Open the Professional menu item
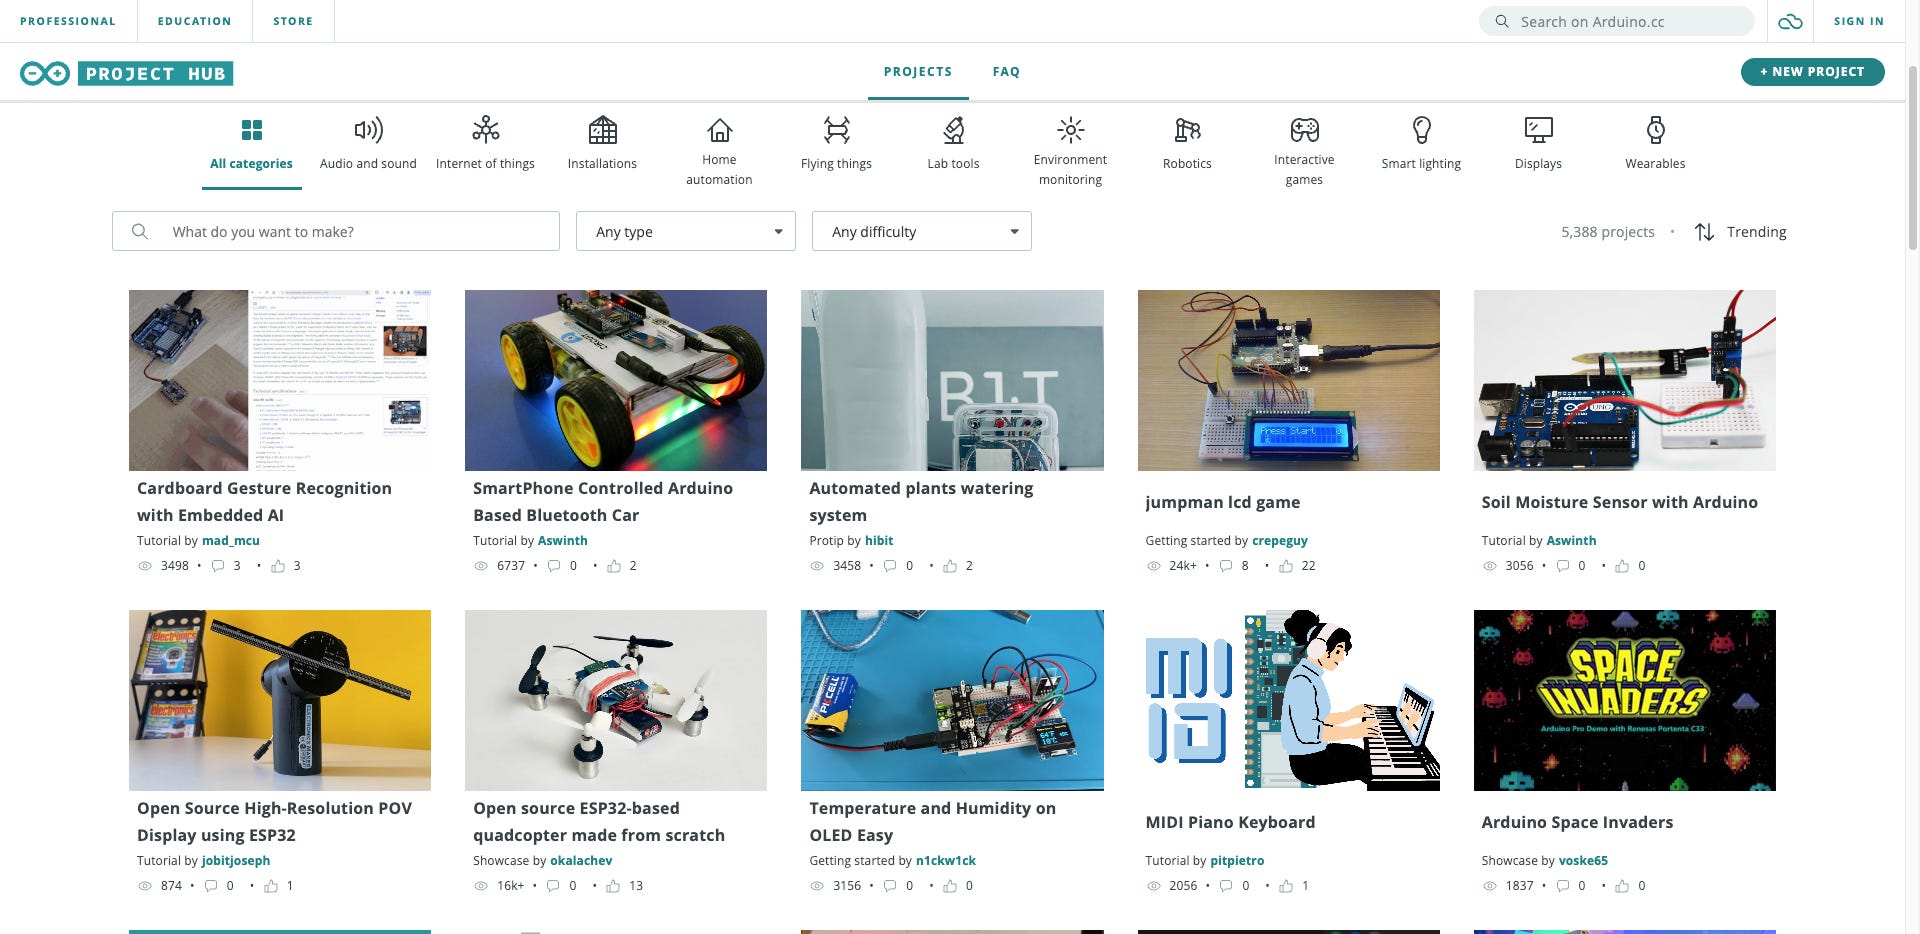 click(x=68, y=21)
